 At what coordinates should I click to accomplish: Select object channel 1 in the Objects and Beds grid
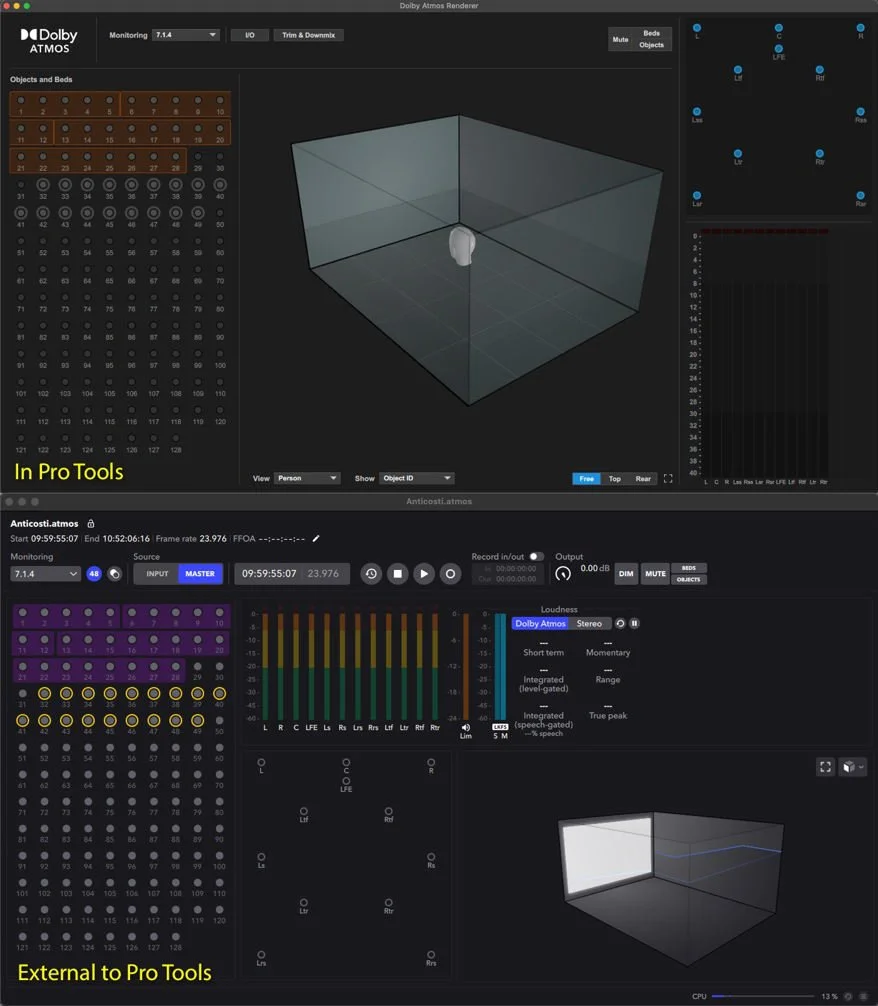point(19,100)
